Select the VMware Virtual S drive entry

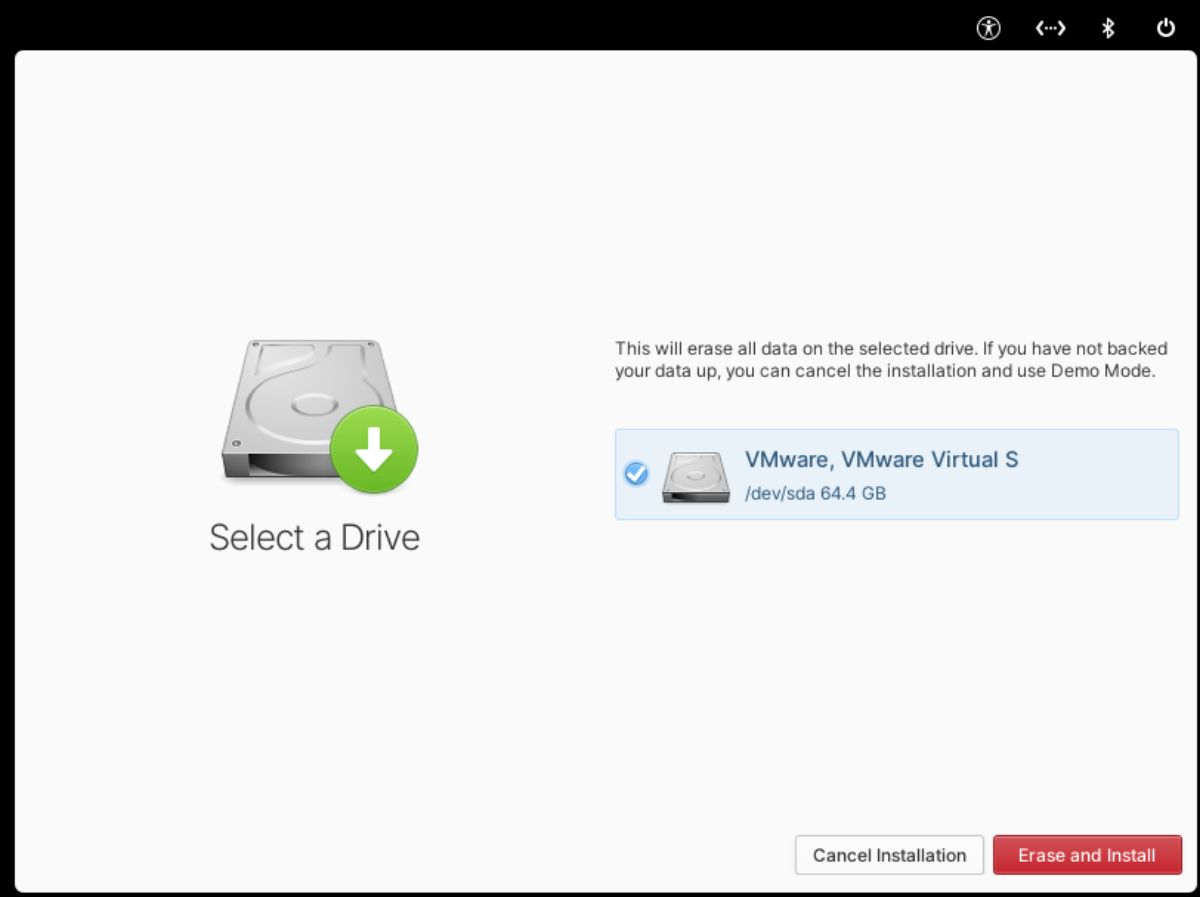pyautogui.click(x=897, y=473)
